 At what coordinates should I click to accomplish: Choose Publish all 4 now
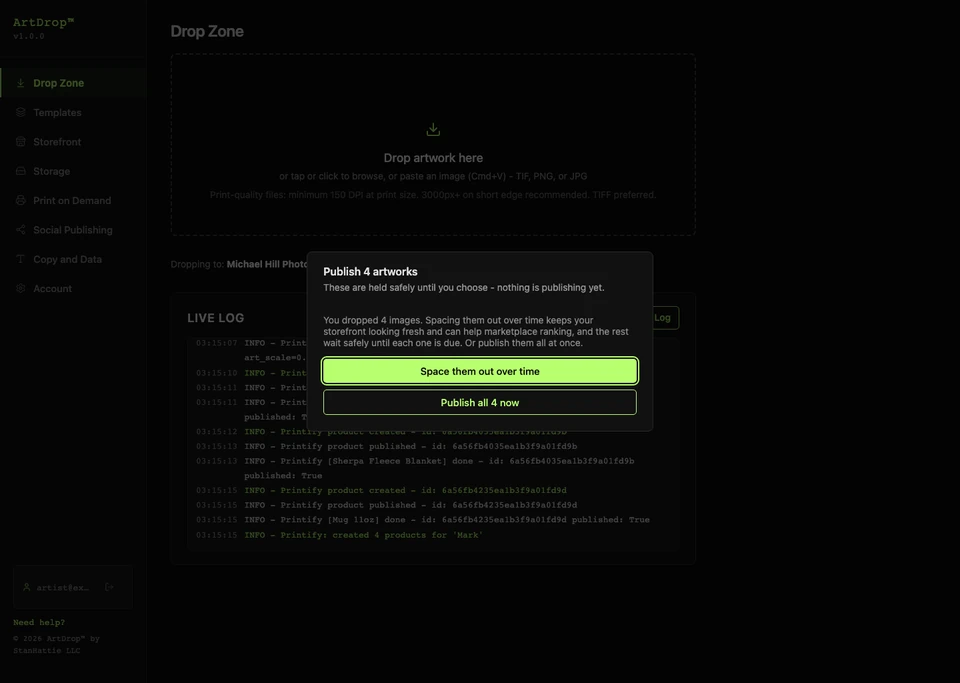coord(480,402)
